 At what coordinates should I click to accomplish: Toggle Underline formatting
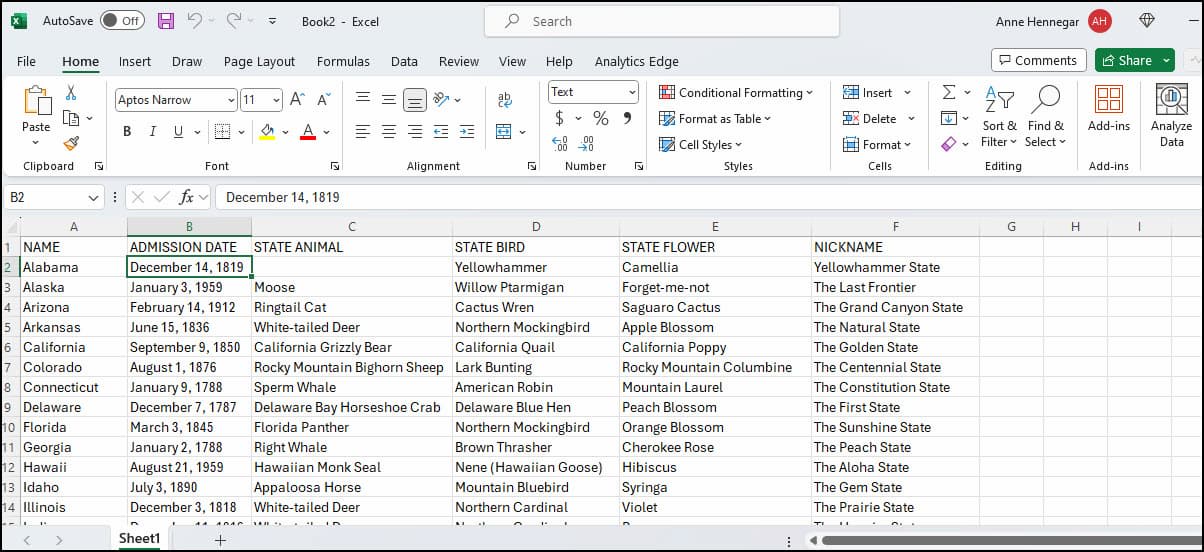tap(179, 132)
